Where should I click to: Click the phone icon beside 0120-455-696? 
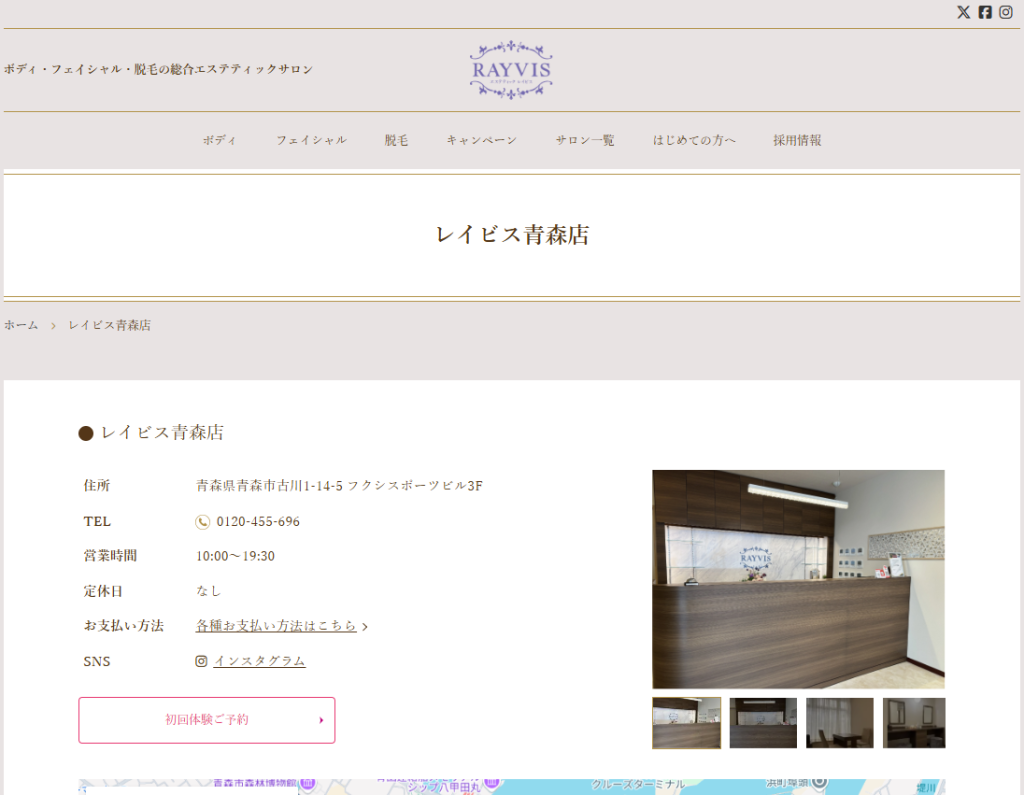click(203, 522)
